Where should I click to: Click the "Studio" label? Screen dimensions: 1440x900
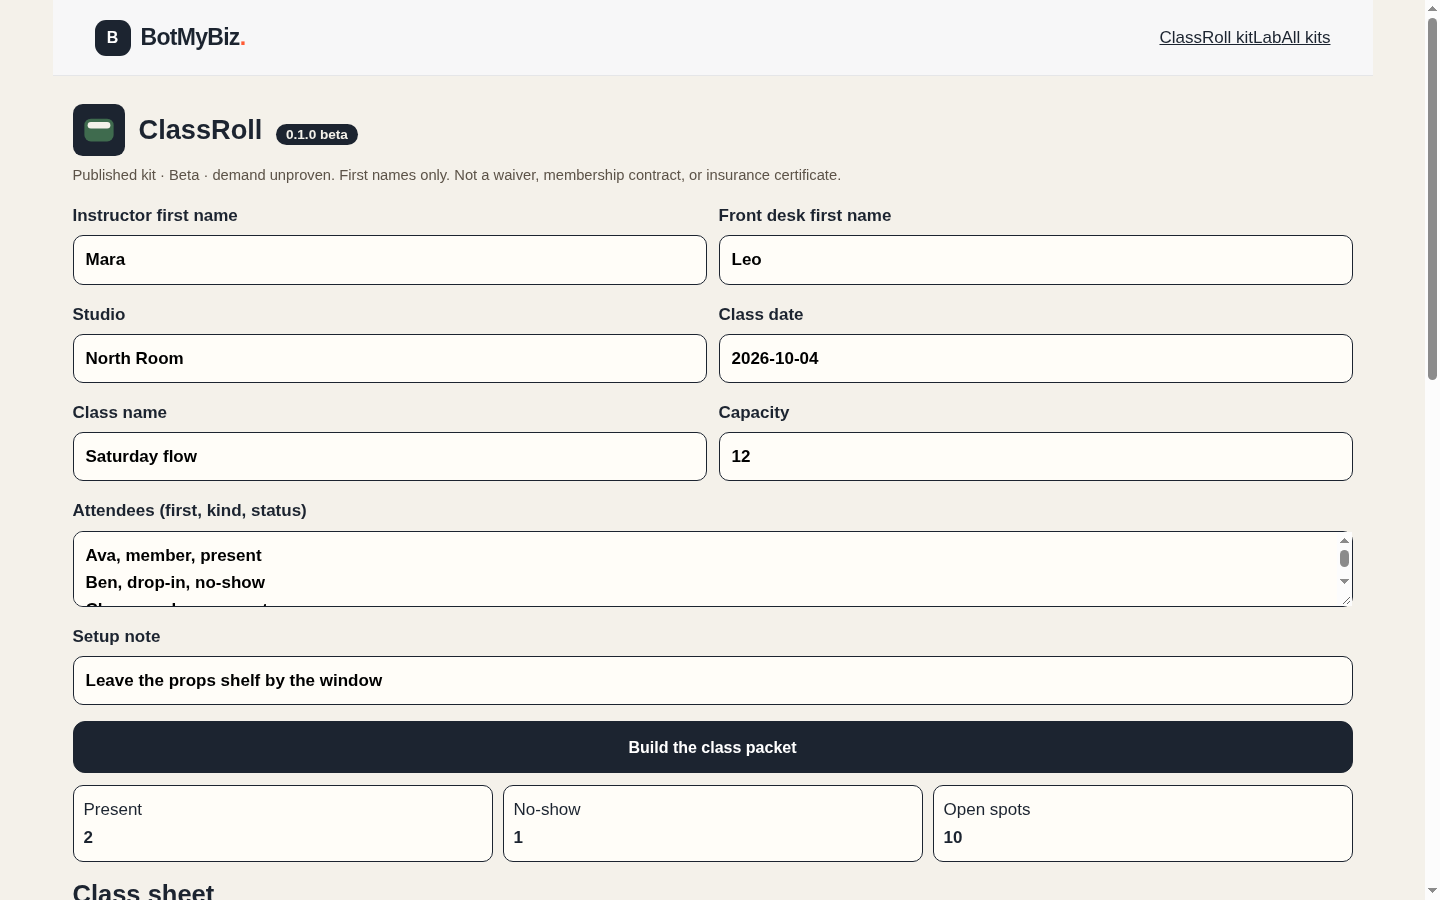(x=99, y=314)
